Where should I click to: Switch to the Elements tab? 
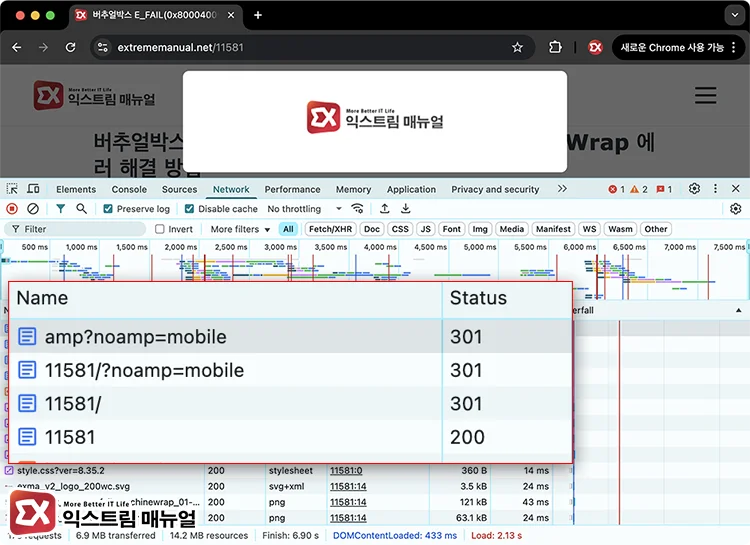[x=76, y=189]
